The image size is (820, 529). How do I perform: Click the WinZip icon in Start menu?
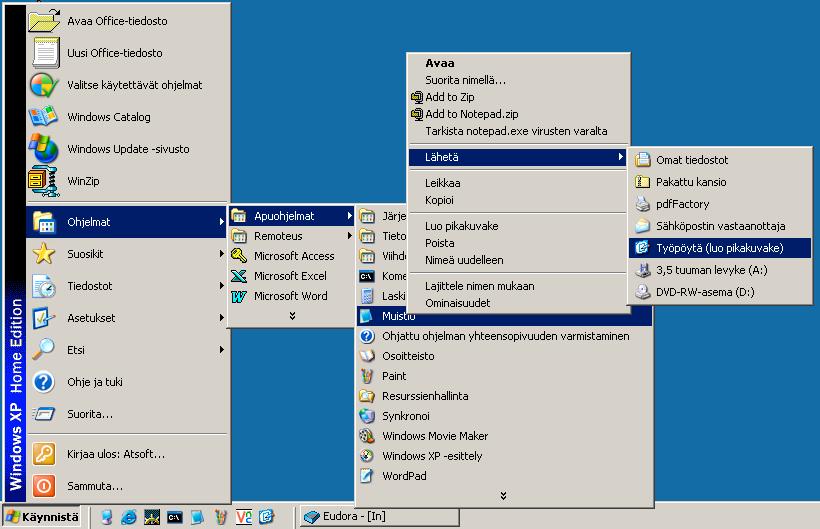pyautogui.click(x=43, y=181)
